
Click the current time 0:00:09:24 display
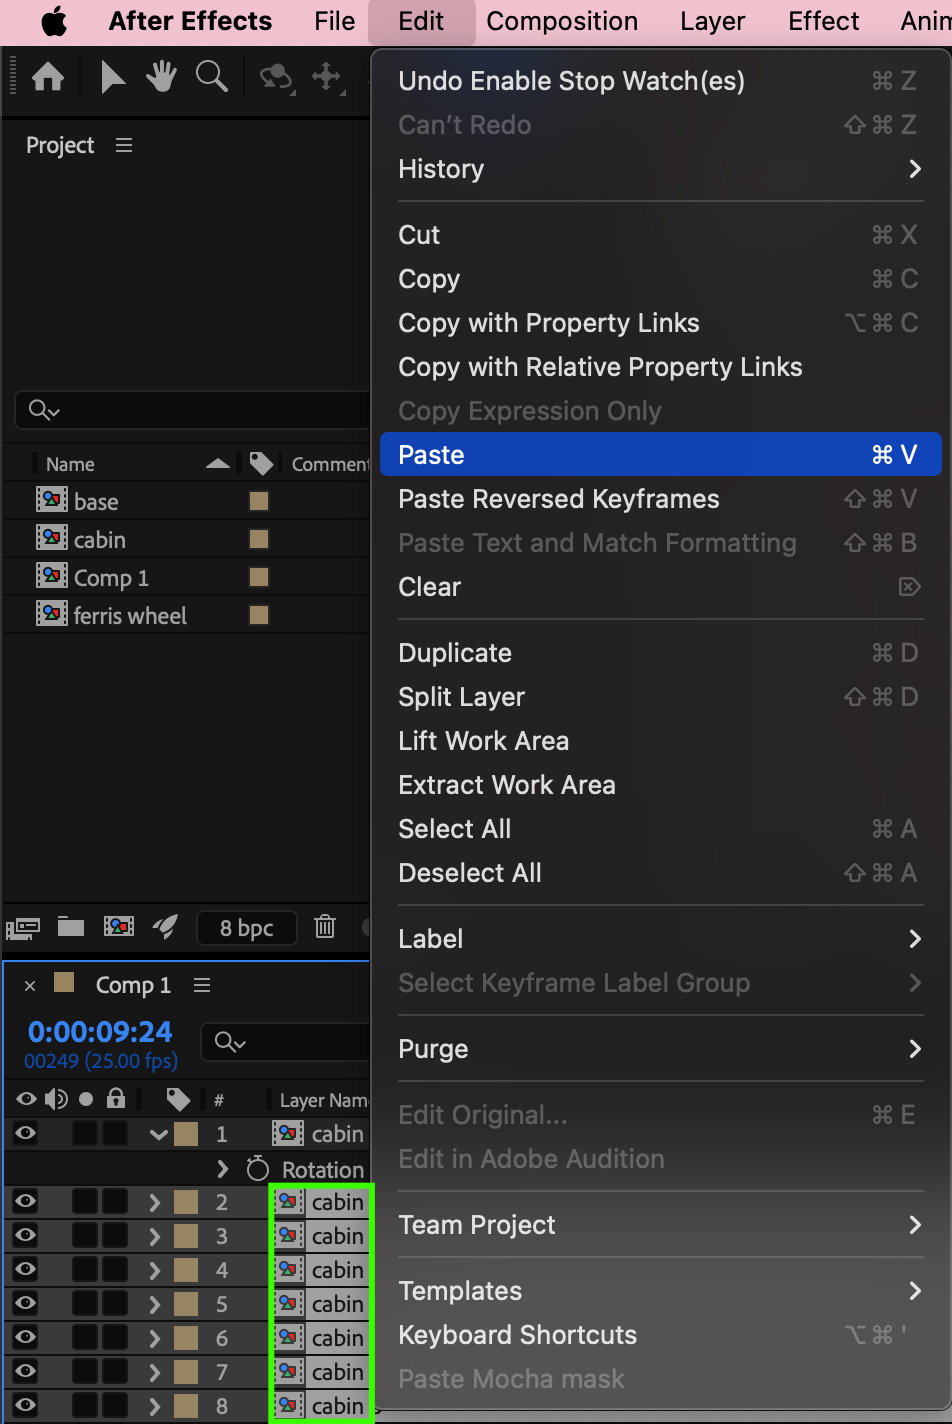(x=100, y=1031)
